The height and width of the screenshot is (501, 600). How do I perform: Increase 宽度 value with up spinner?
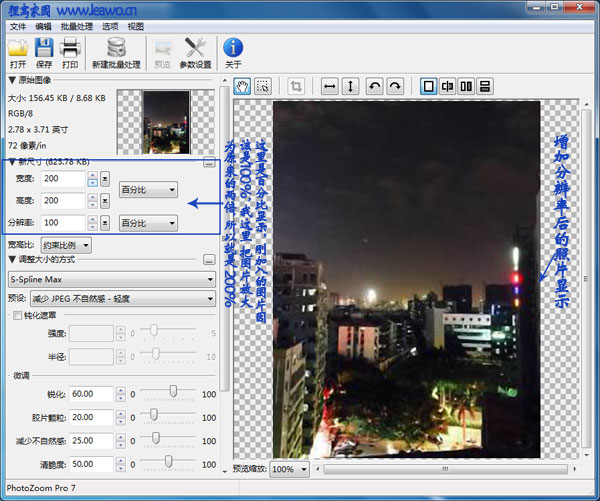point(92,175)
